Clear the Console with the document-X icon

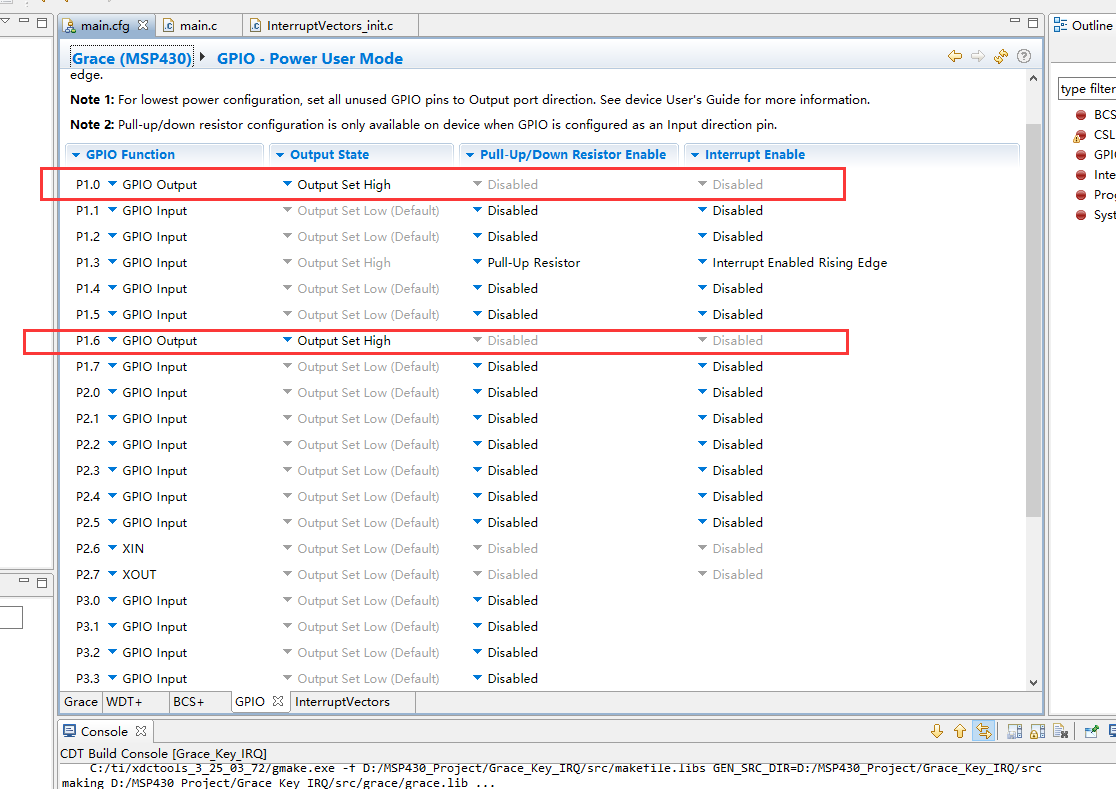pyautogui.click(x=1060, y=731)
